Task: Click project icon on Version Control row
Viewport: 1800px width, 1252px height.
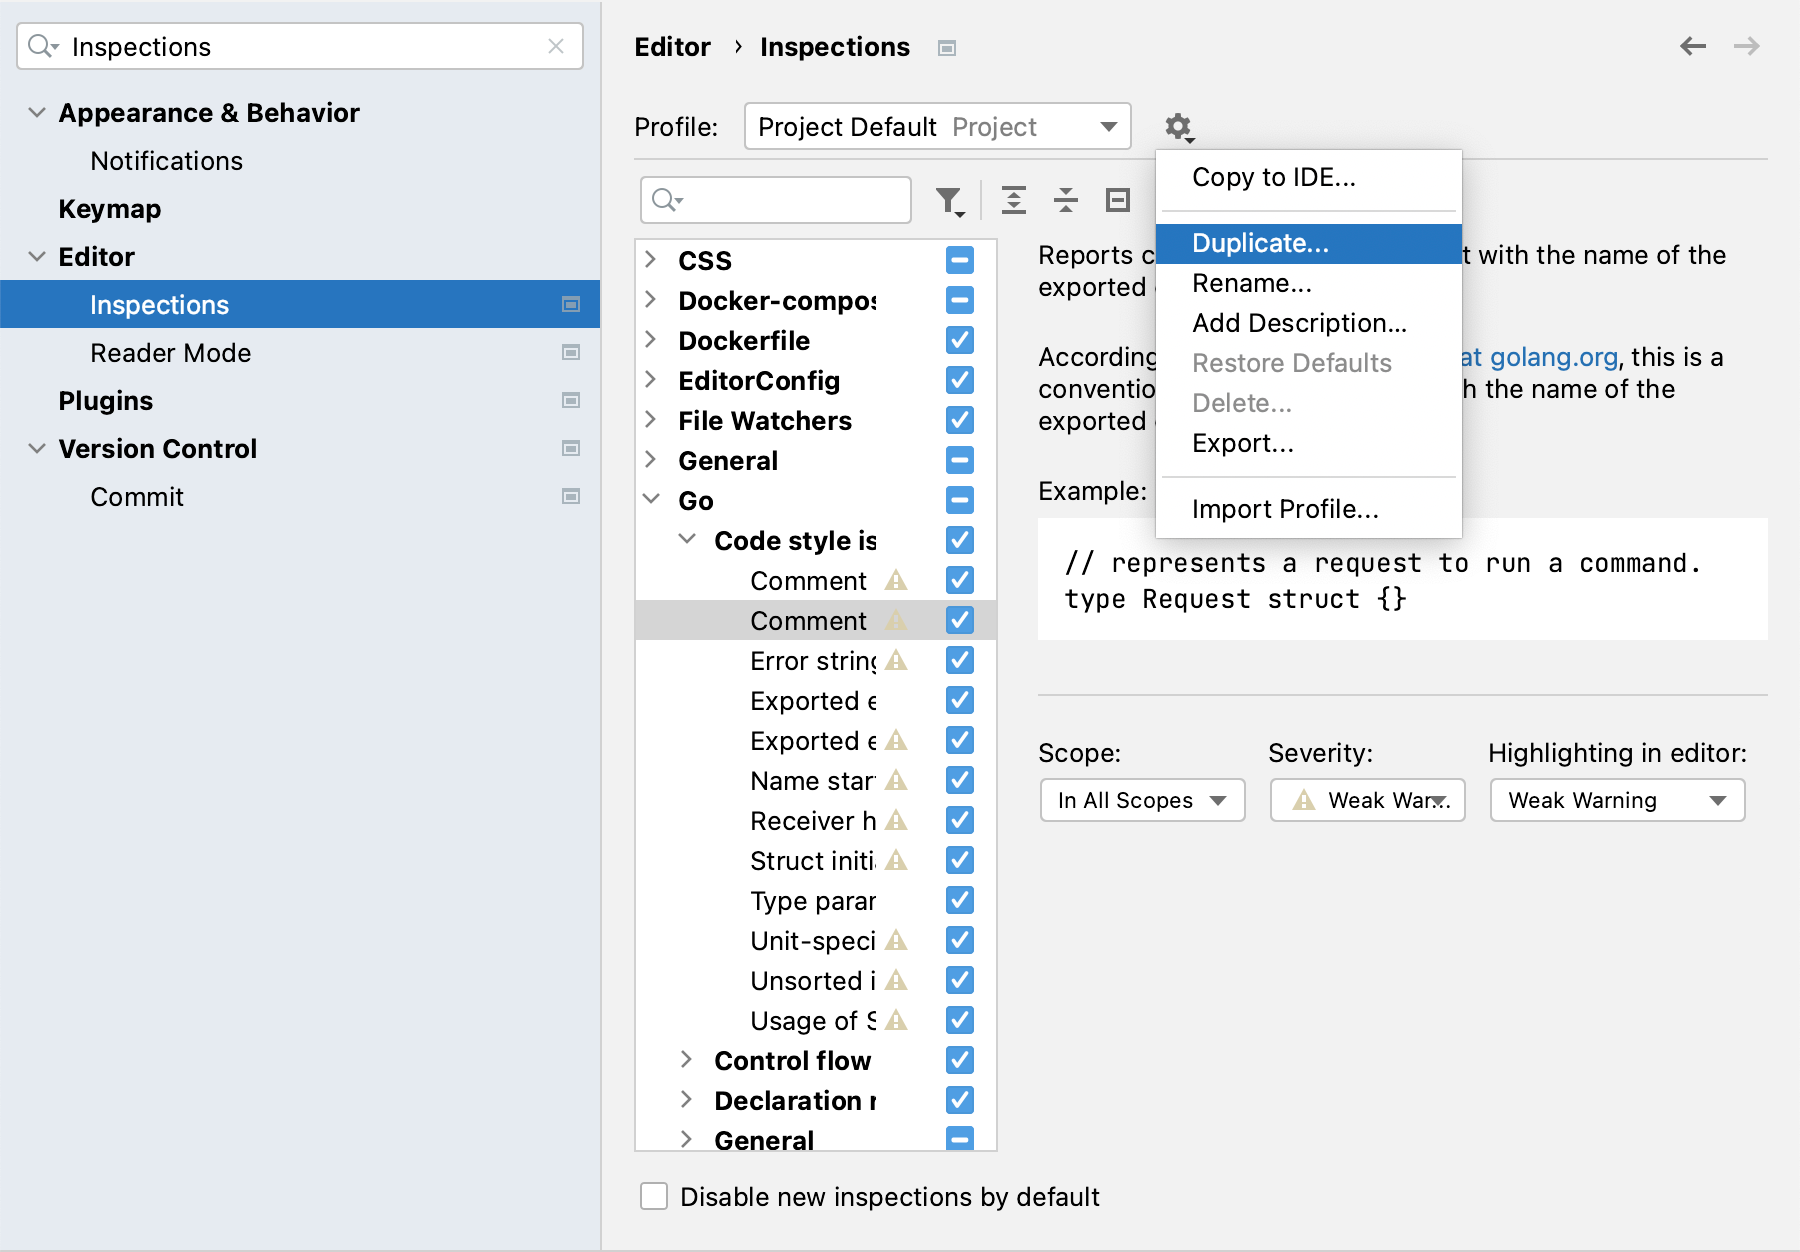Action: (571, 448)
